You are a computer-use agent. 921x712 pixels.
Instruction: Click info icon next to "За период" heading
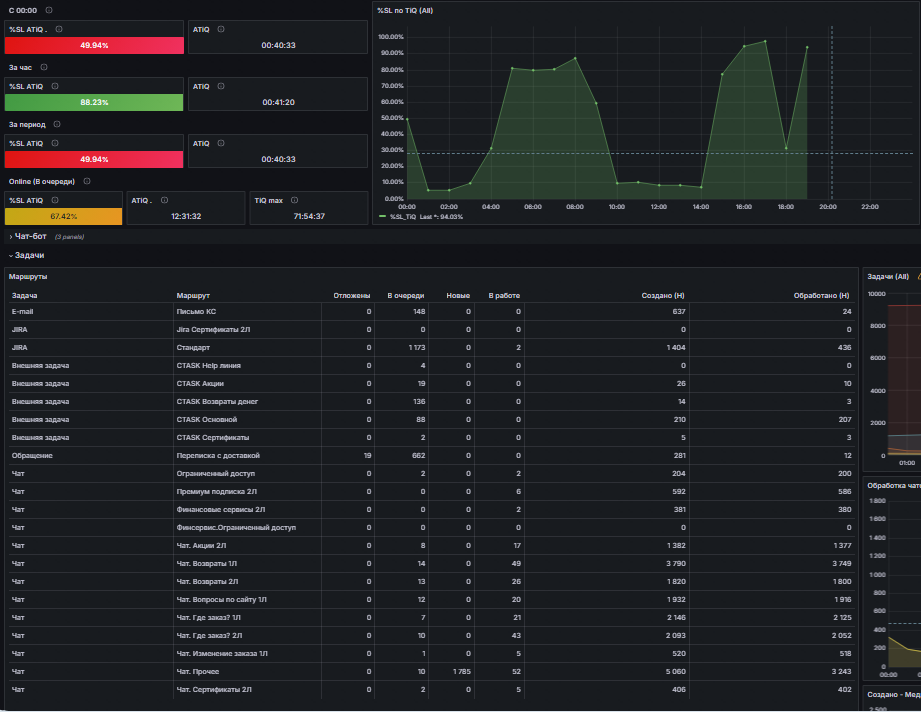pos(57,124)
